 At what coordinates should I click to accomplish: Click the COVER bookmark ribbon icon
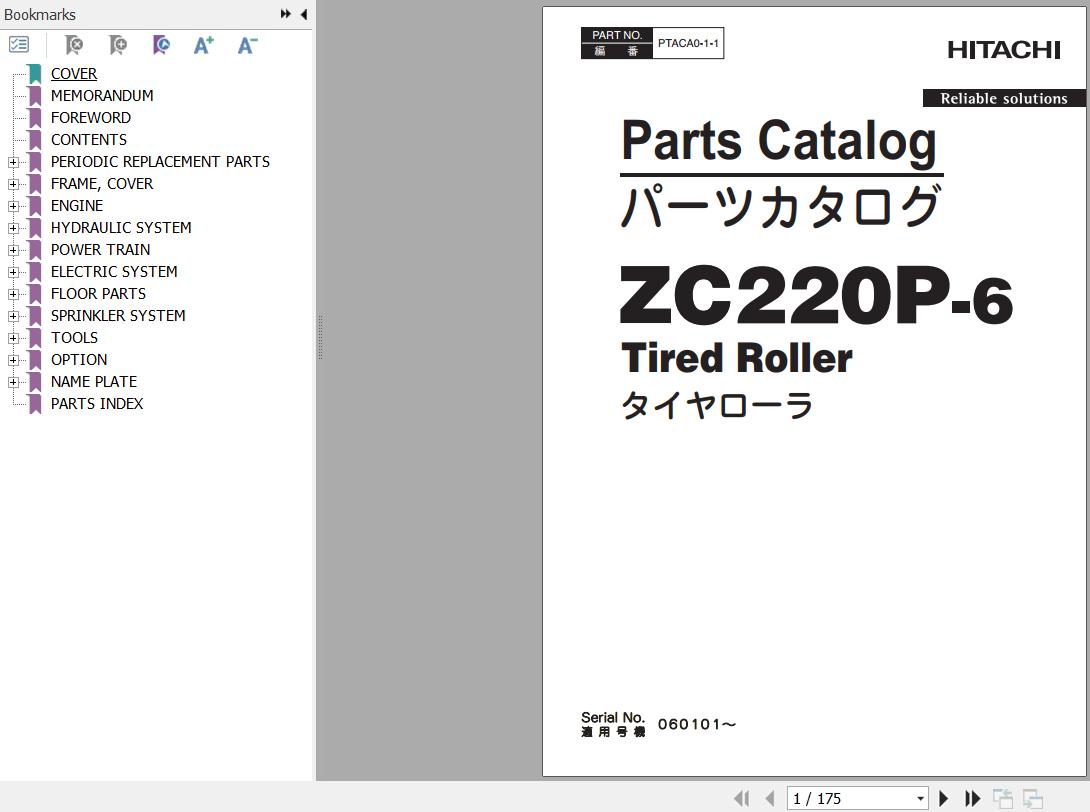35,74
